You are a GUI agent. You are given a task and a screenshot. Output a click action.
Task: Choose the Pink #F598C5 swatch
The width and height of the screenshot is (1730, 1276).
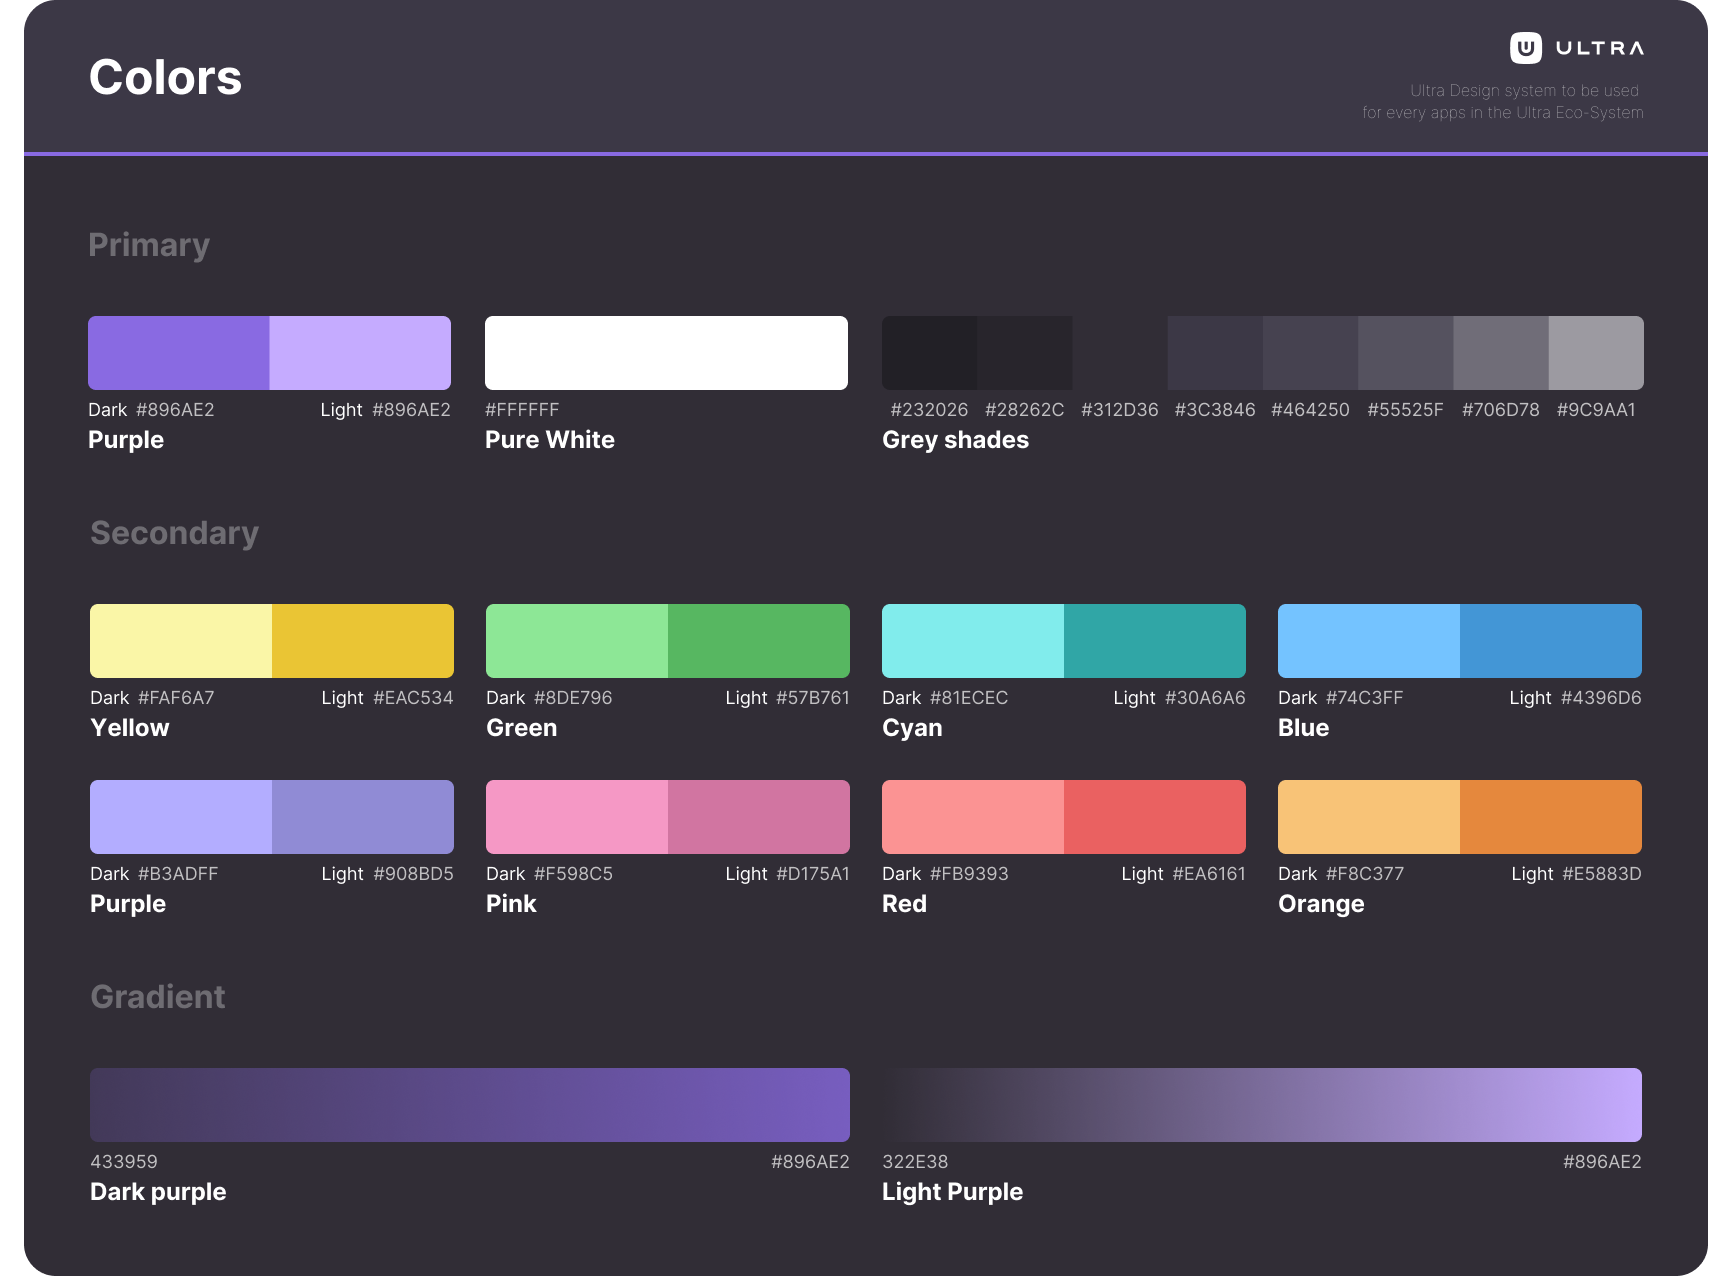(577, 817)
